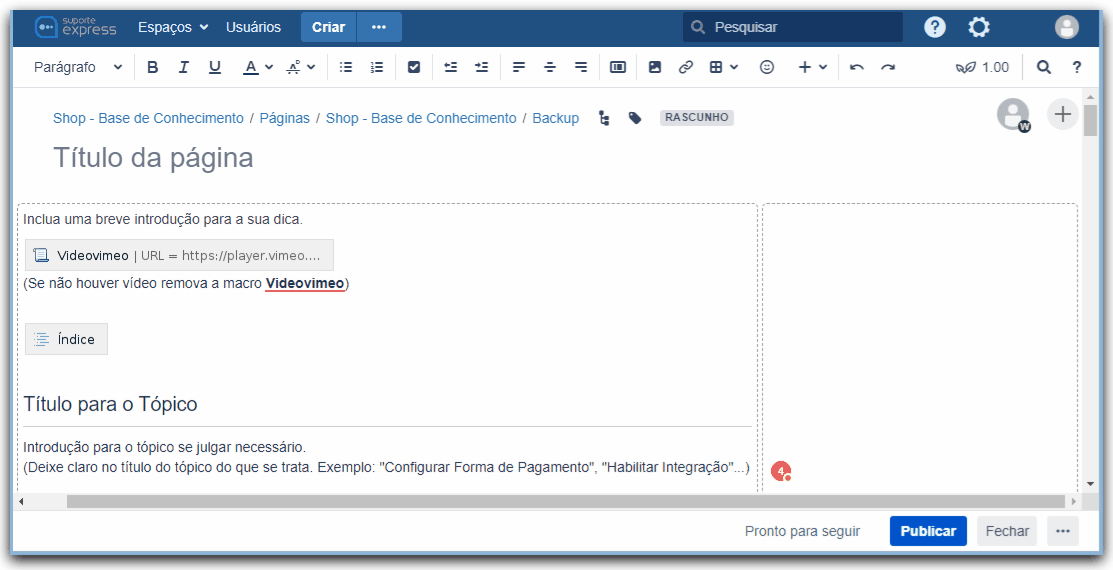Click the indent icon

[x=482, y=67]
